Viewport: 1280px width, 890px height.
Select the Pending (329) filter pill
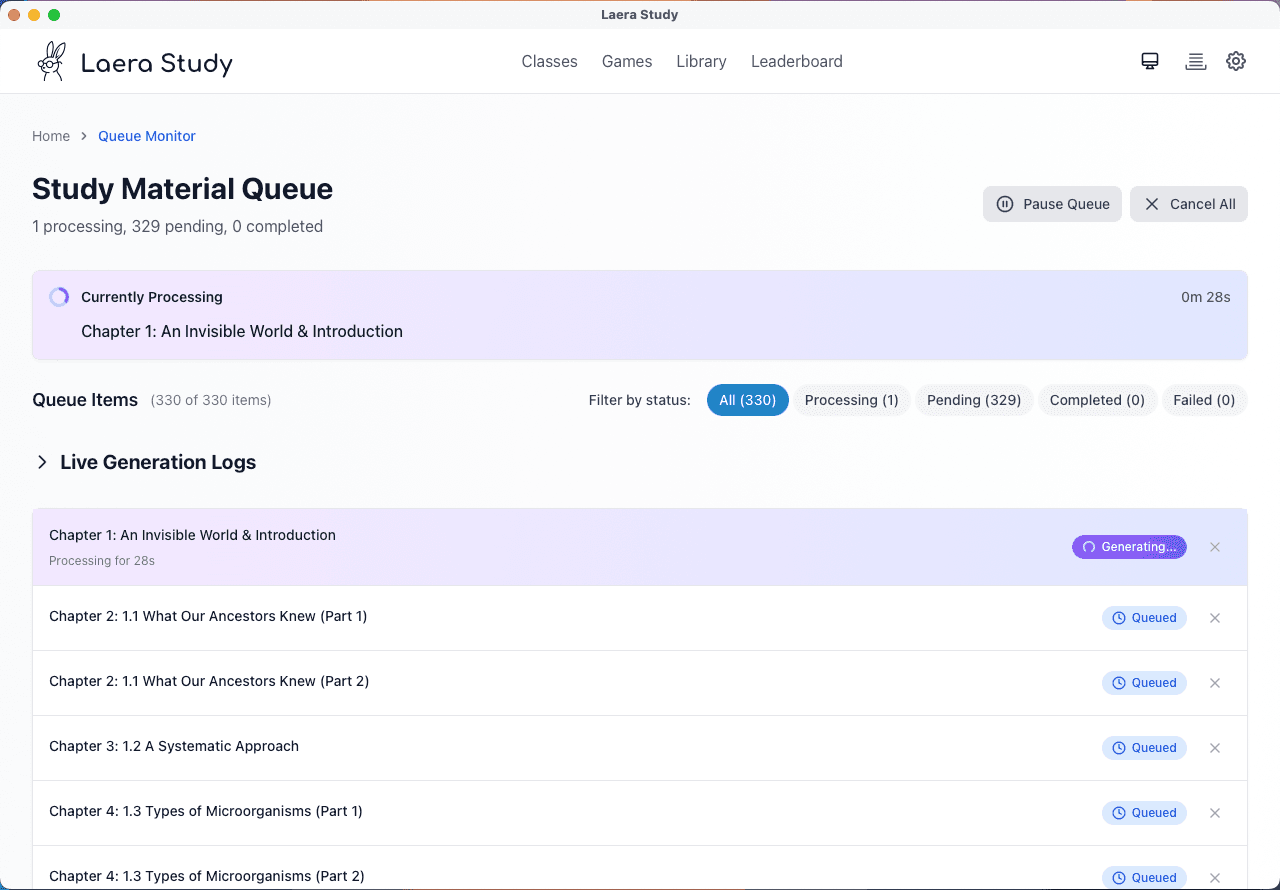click(x=974, y=400)
